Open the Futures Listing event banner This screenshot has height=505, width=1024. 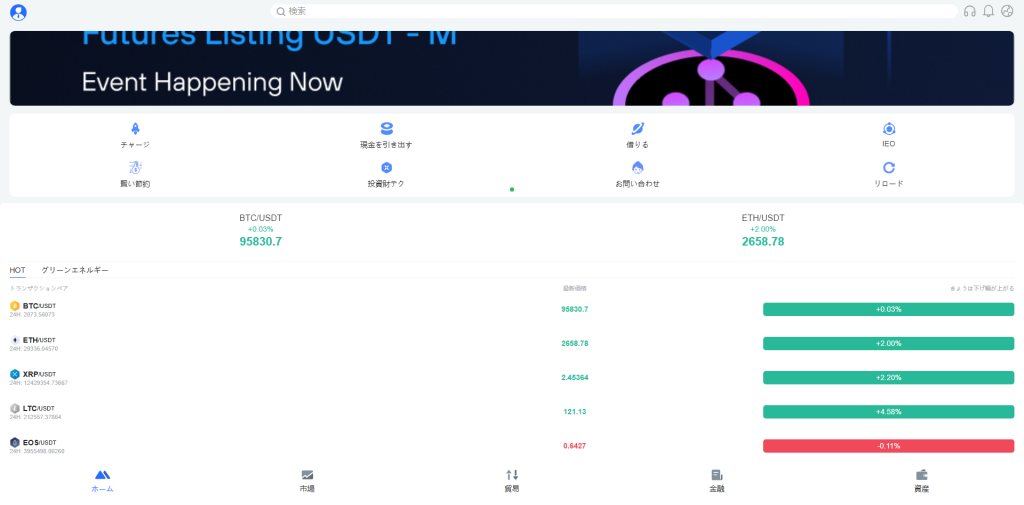tap(511, 68)
